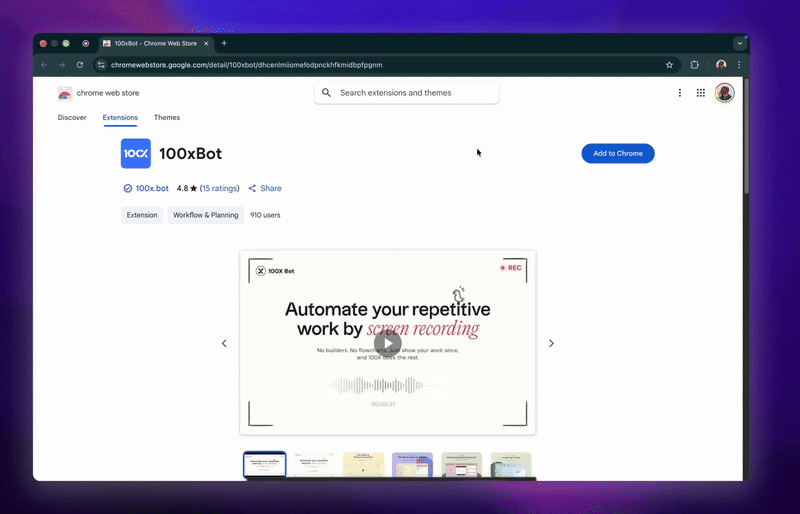Click the Add to Chrome button
This screenshot has width=800, height=514.
tap(617, 153)
